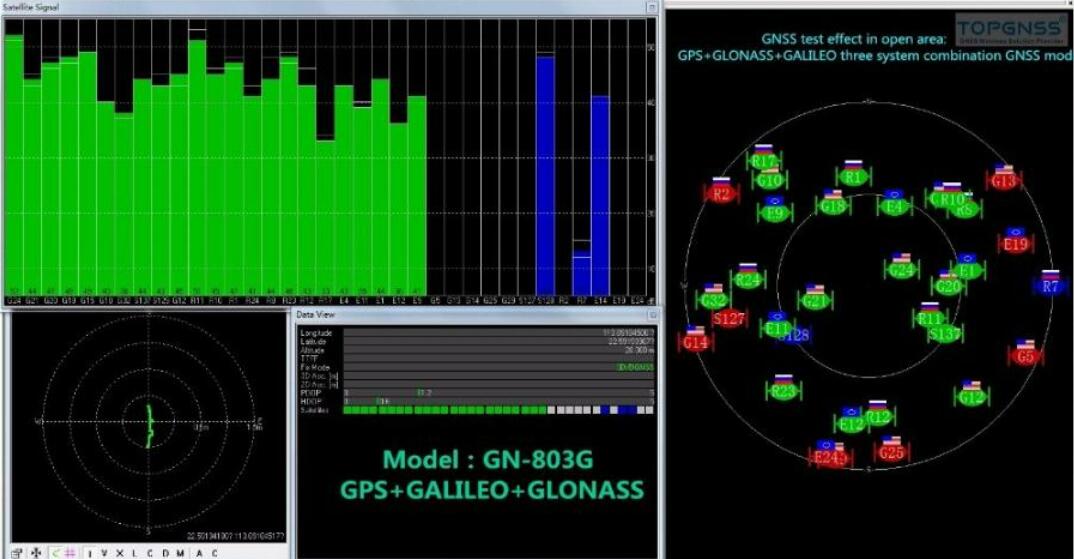Click the V toolbar letter button
Image resolution: width=1074 pixels, height=559 pixels.
(x=104, y=553)
